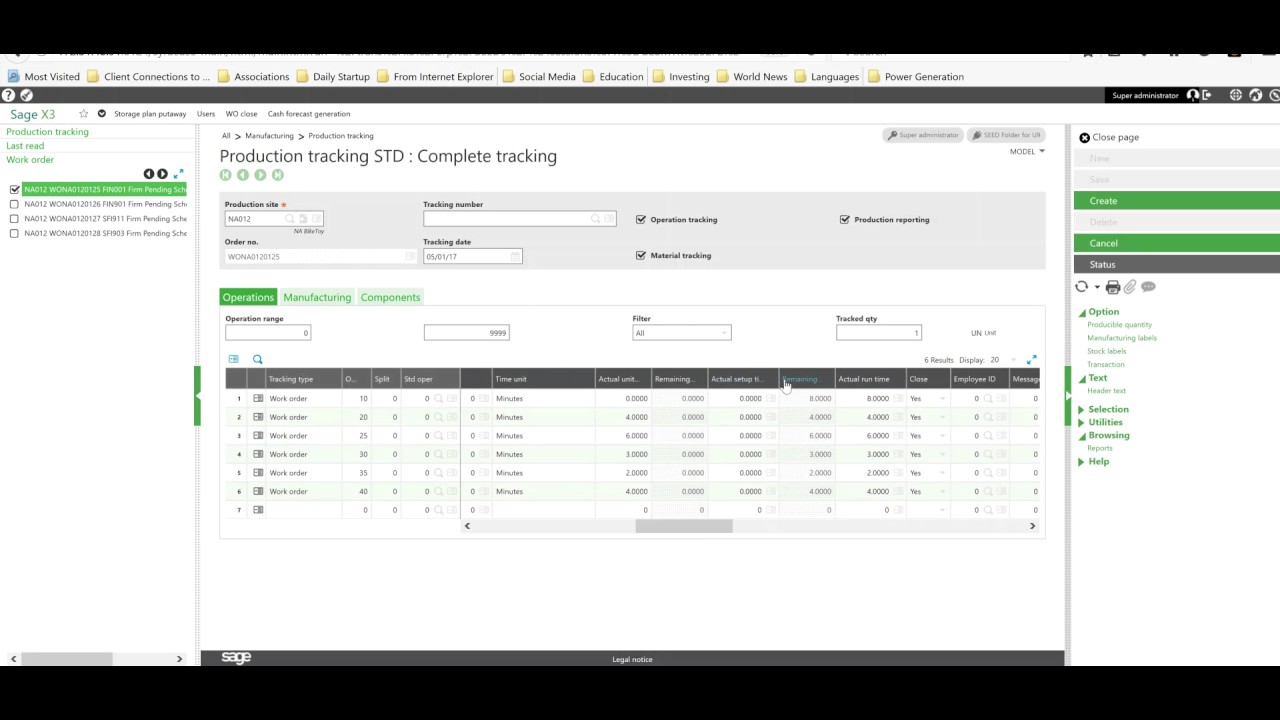Click the Cancel button
This screenshot has height=720, width=1280.
pos(1177,243)
